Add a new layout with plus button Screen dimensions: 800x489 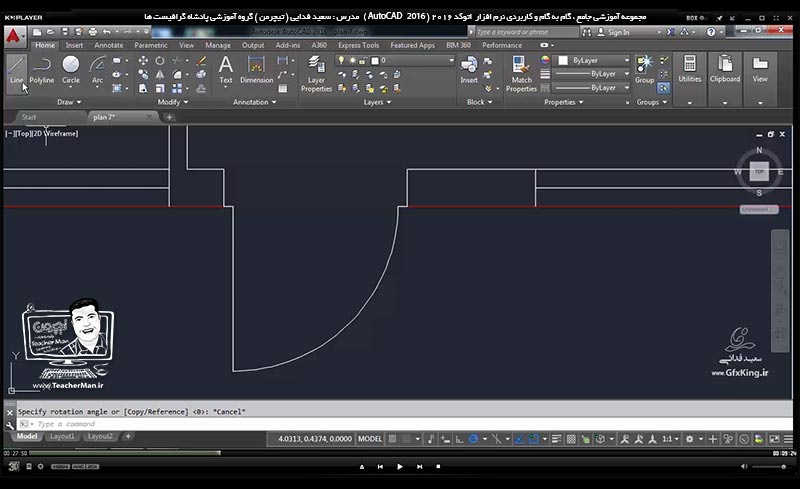pyautogui.click(x=128, y=436)
